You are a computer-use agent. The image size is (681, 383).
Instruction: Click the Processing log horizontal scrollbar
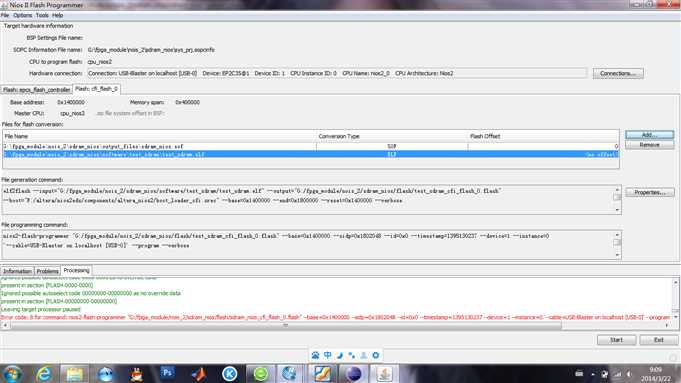click(286, 325)
